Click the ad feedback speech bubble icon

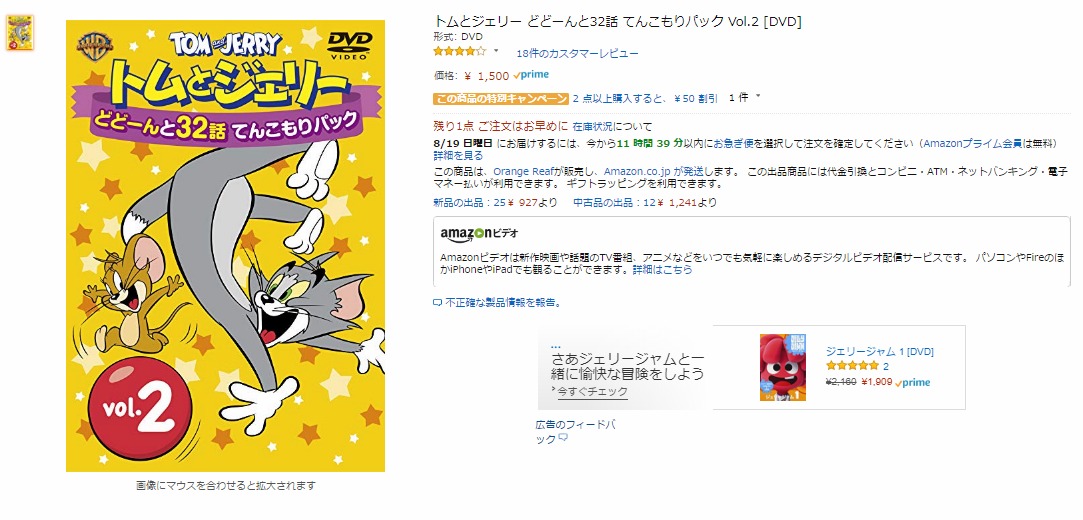pos(563,438)
